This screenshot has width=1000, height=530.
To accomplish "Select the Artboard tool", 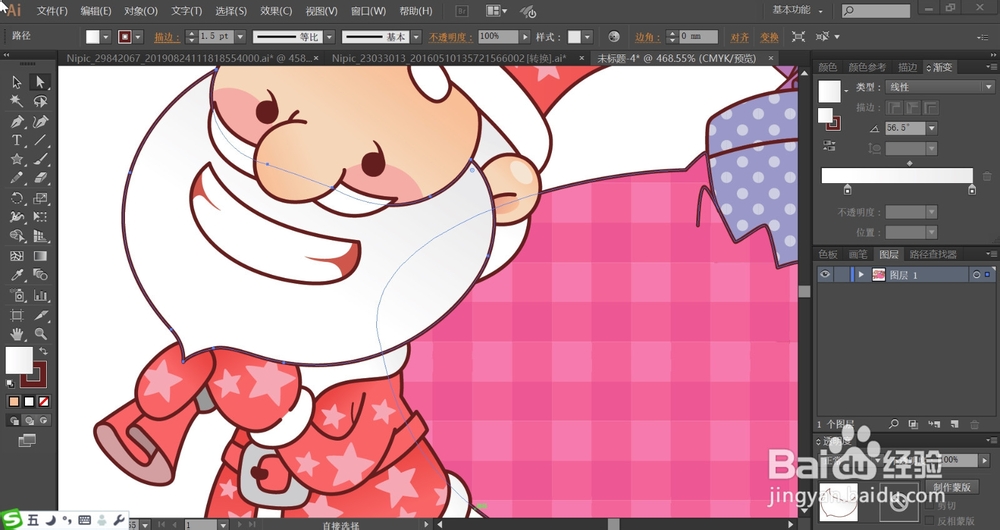I will click(x=17, y=315).
